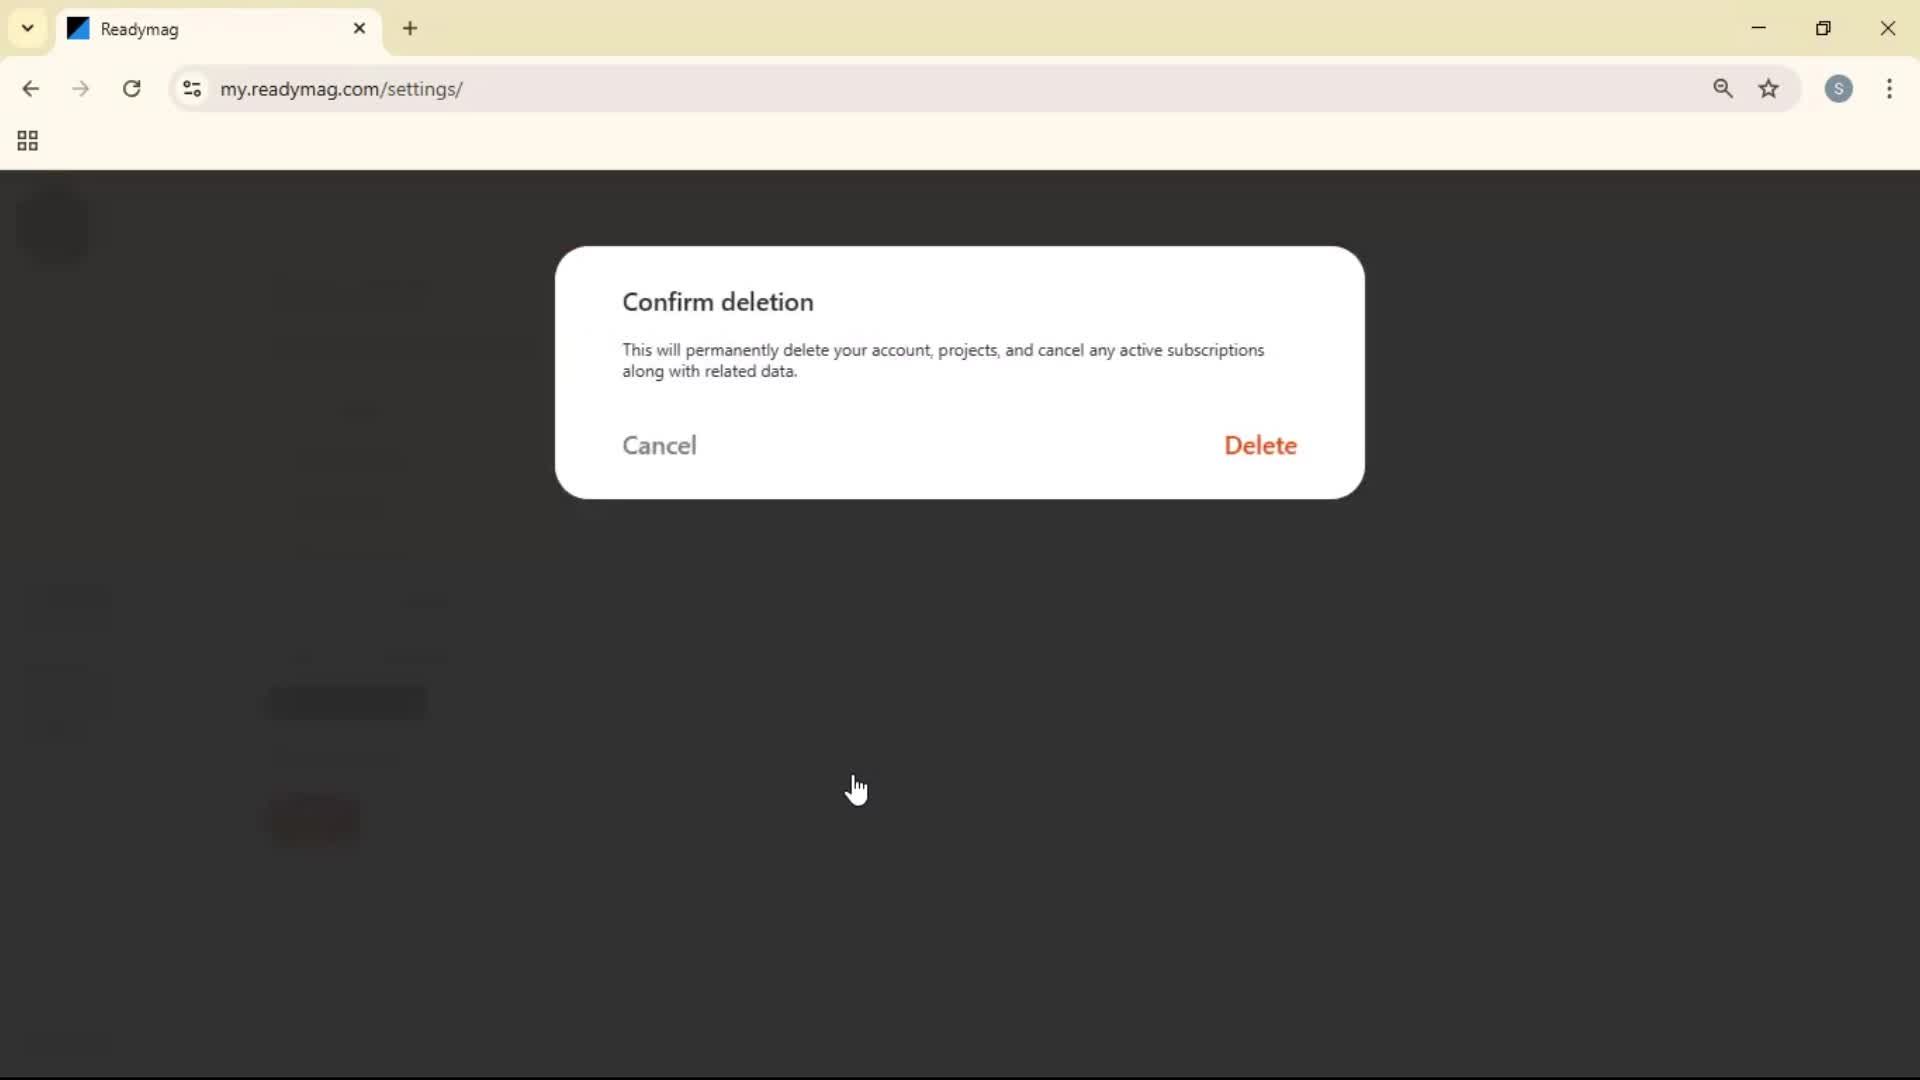Restore down the browser window
This screenshot has width=1920, height=1080.
click(1823, 28)
